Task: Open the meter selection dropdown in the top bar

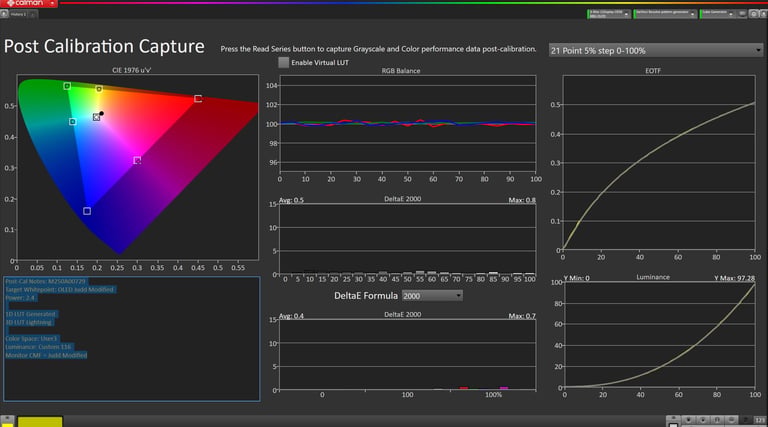Action: 609,14
